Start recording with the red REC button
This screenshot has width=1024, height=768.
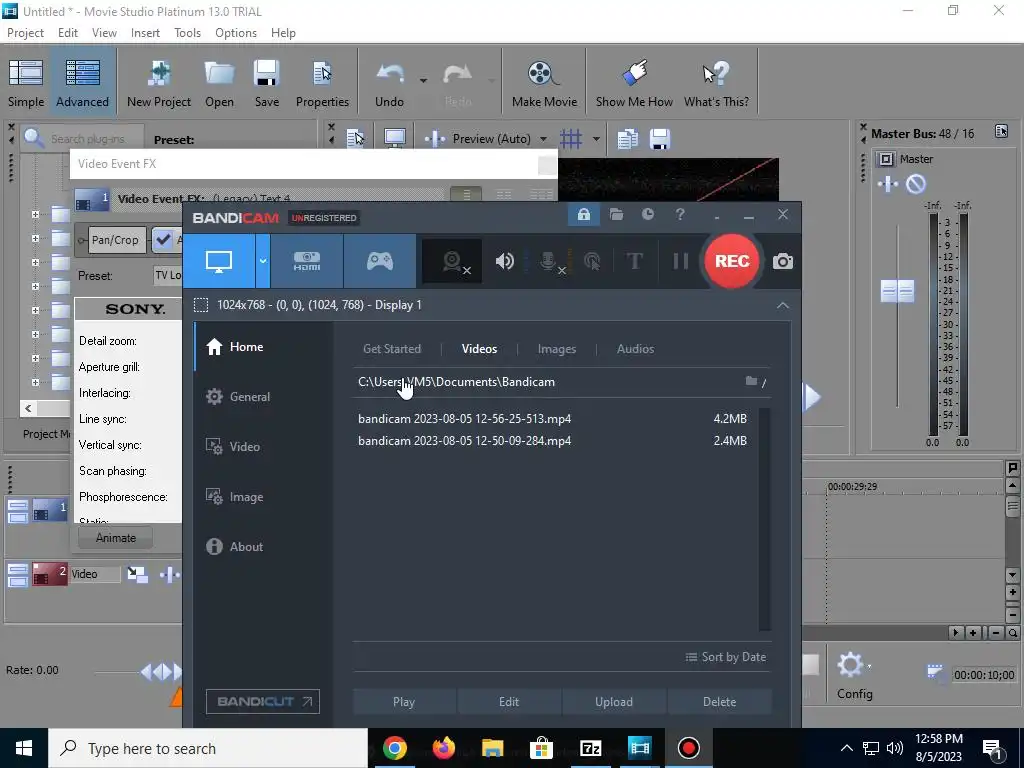(x=731, y=261)
